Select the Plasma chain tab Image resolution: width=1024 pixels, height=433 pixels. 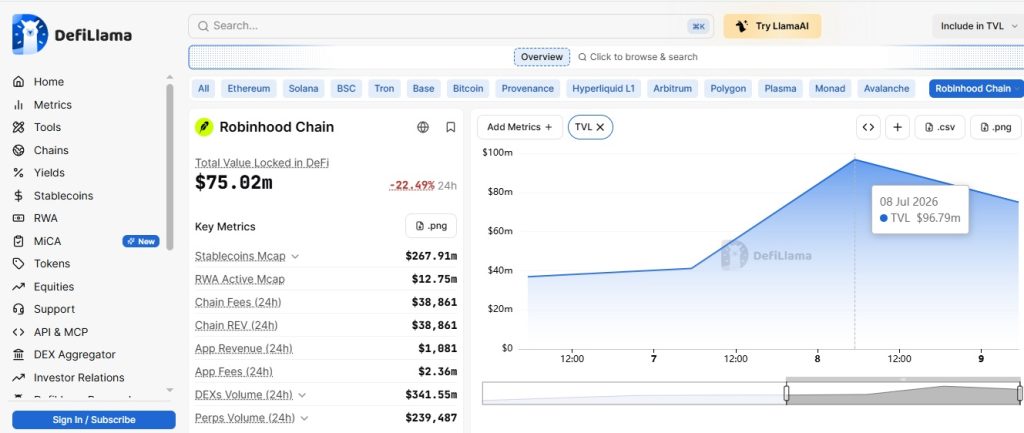click(780, 89)
